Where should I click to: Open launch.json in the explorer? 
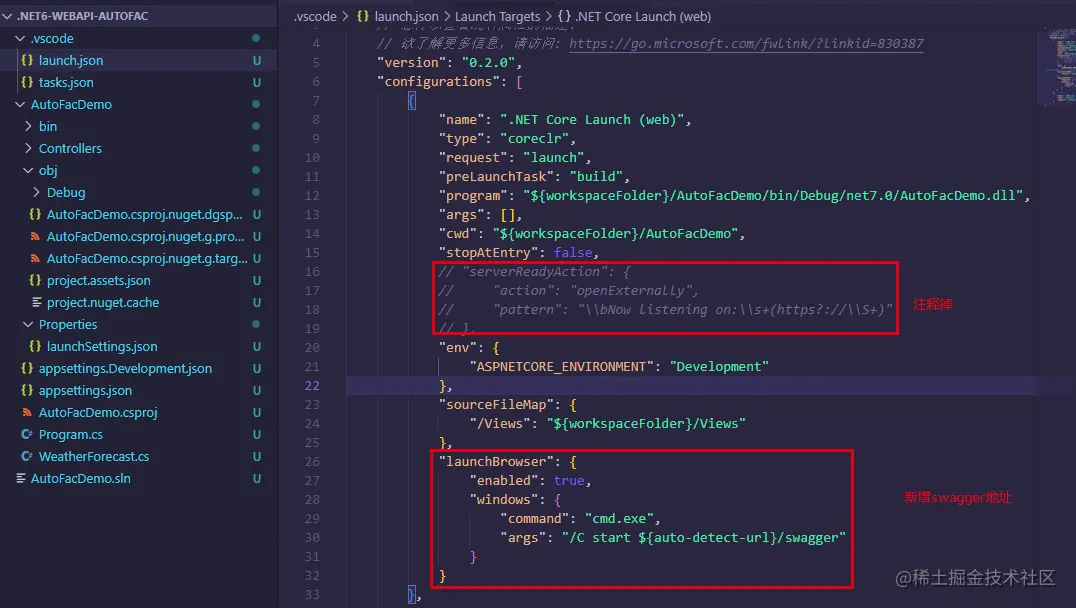[71, 60]
